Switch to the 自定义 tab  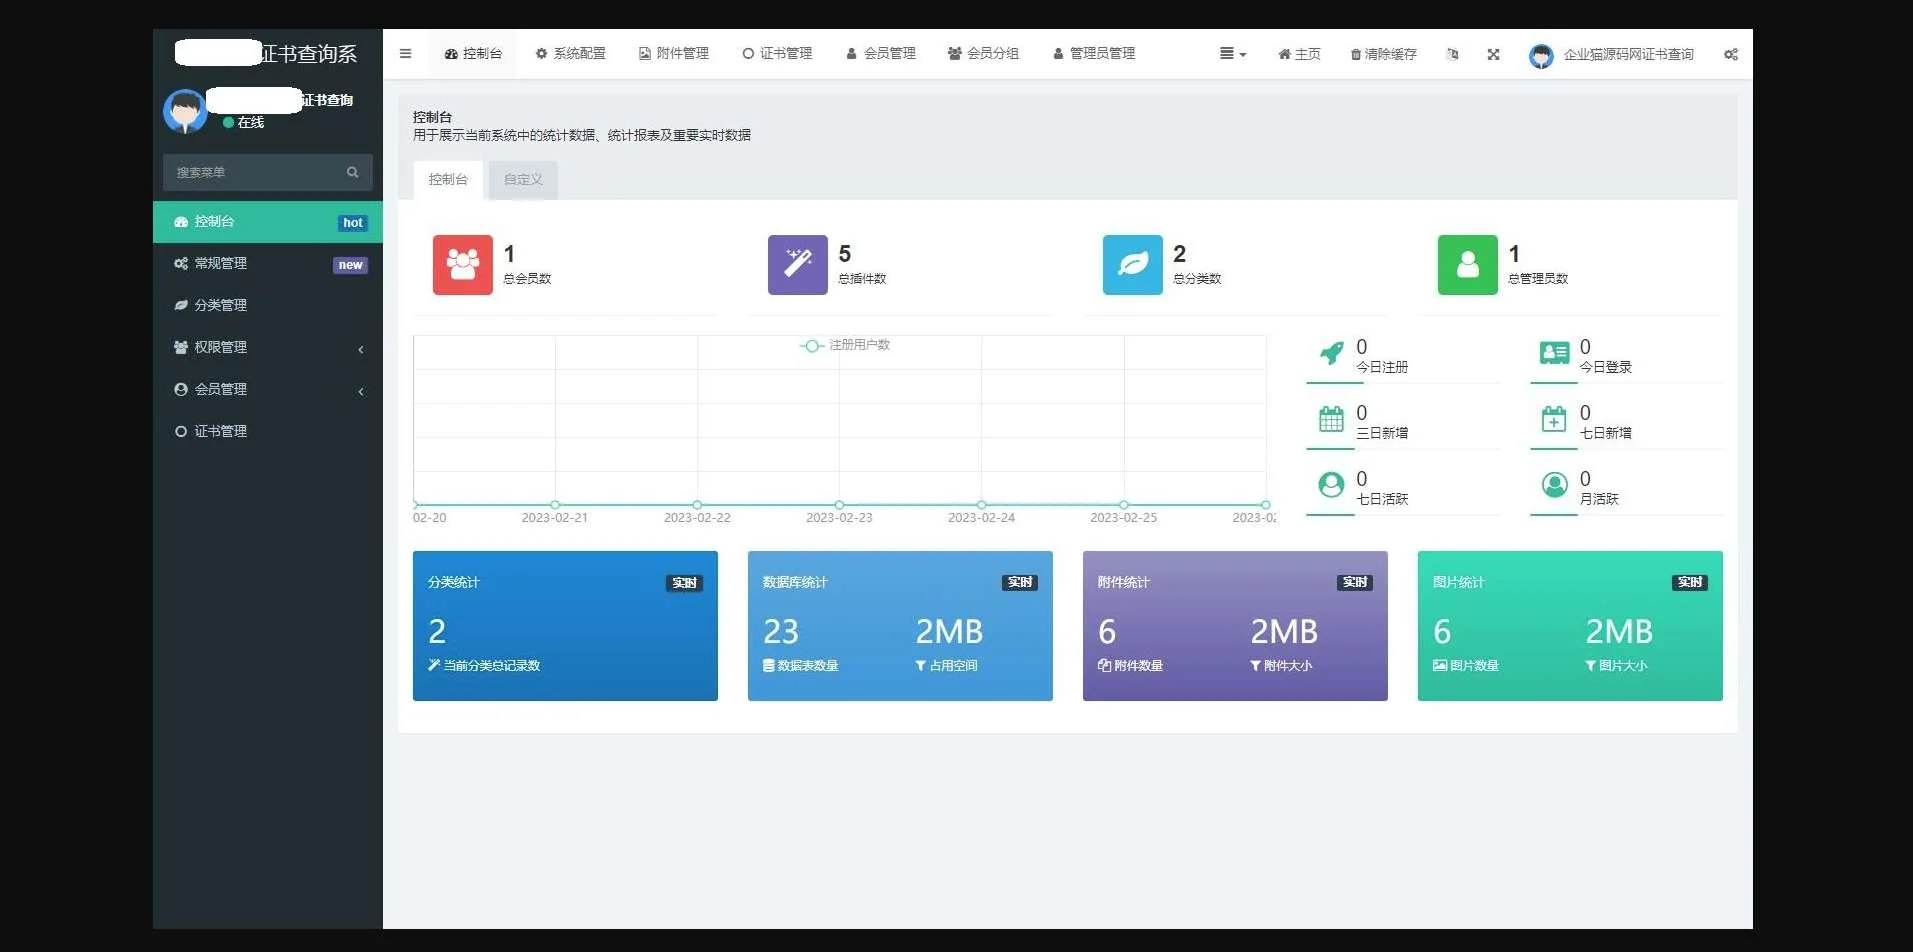coord(523,180)
